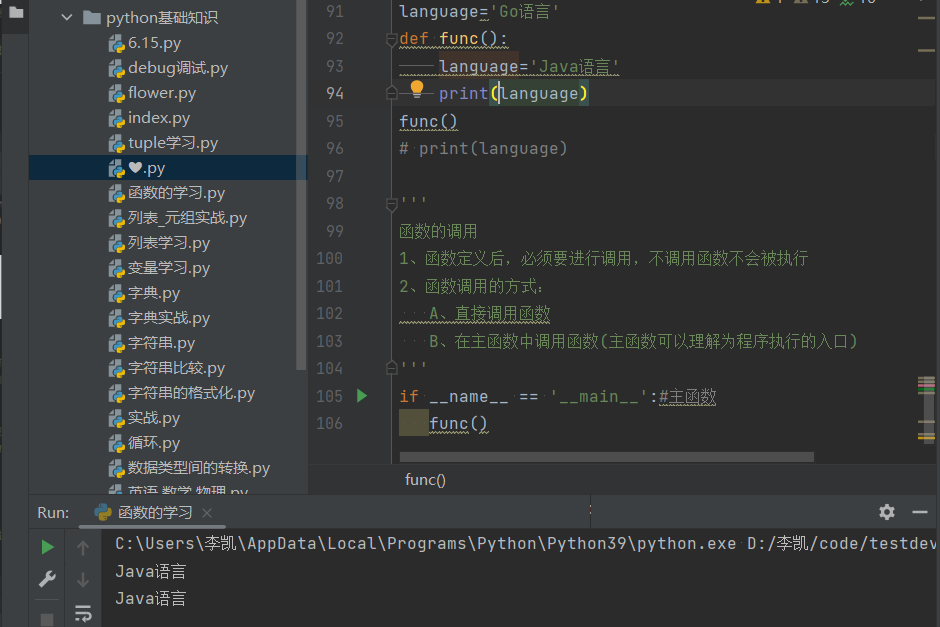Toggle the fold end marker on line 94
The width and height of the screenshot is (940, 627).
391,93
